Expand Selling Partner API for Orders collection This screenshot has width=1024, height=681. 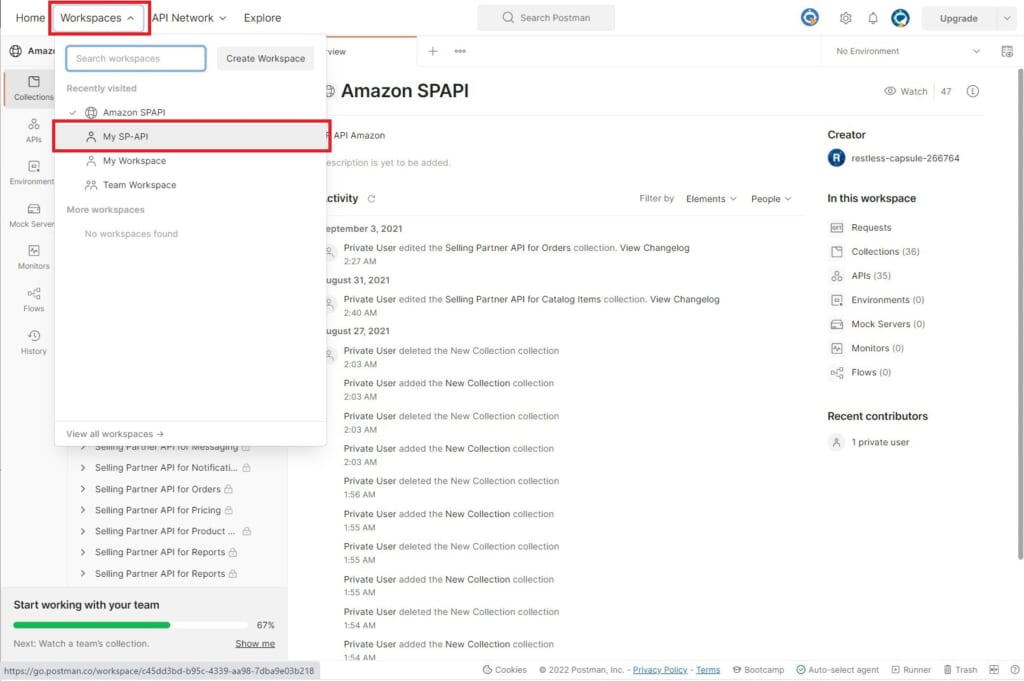point(83,489)
